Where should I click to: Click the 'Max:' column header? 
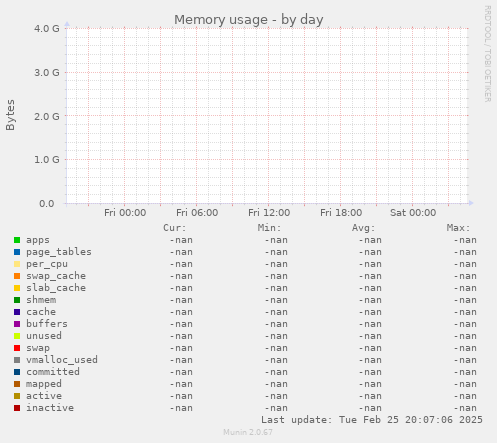[458, 228]
